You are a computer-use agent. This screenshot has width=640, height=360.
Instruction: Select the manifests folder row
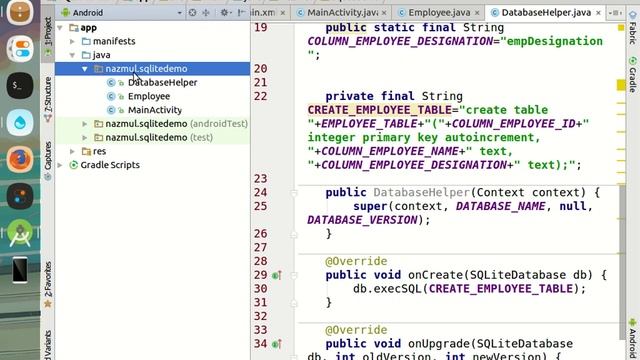click(x=153, y=41)
